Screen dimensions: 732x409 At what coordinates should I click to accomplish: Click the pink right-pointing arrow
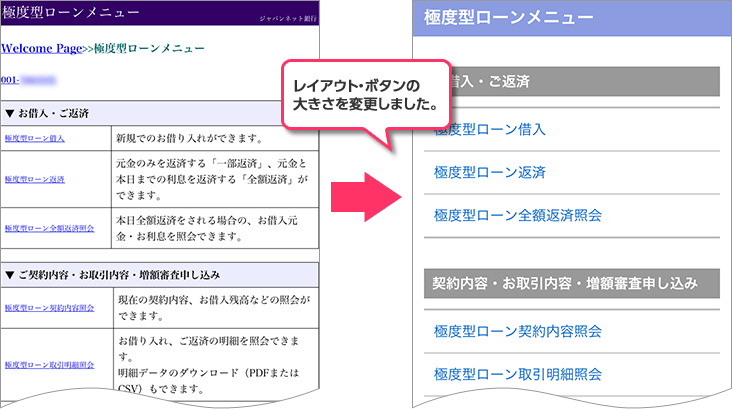[366, 192]
